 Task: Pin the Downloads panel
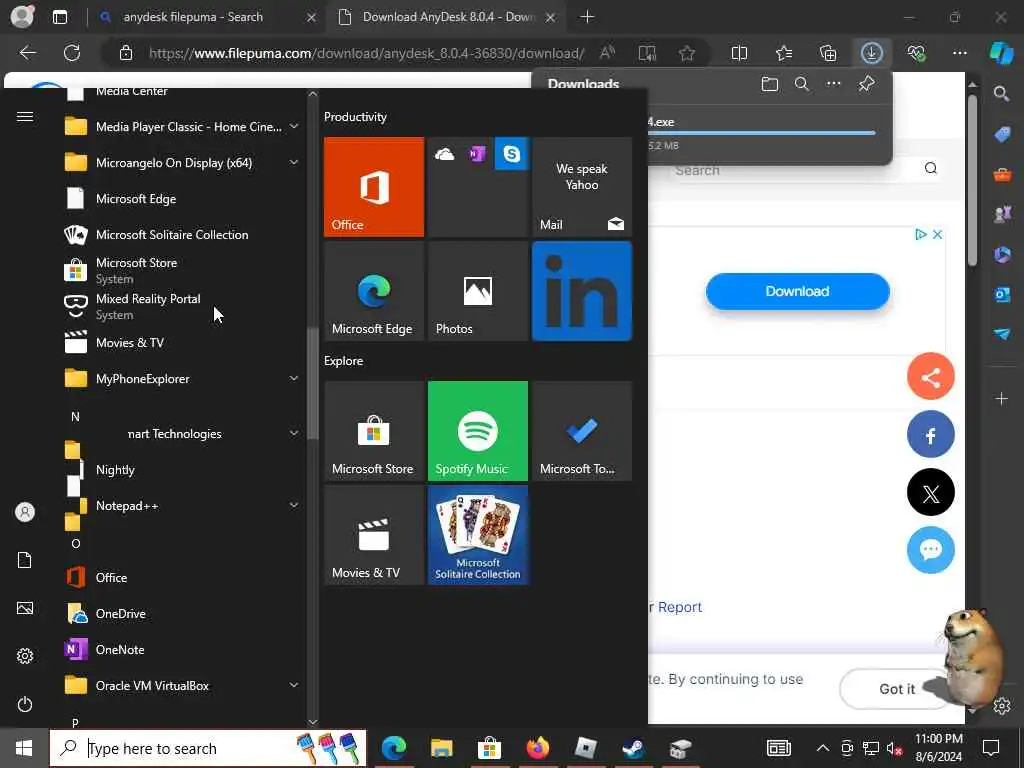coord(867,84)
